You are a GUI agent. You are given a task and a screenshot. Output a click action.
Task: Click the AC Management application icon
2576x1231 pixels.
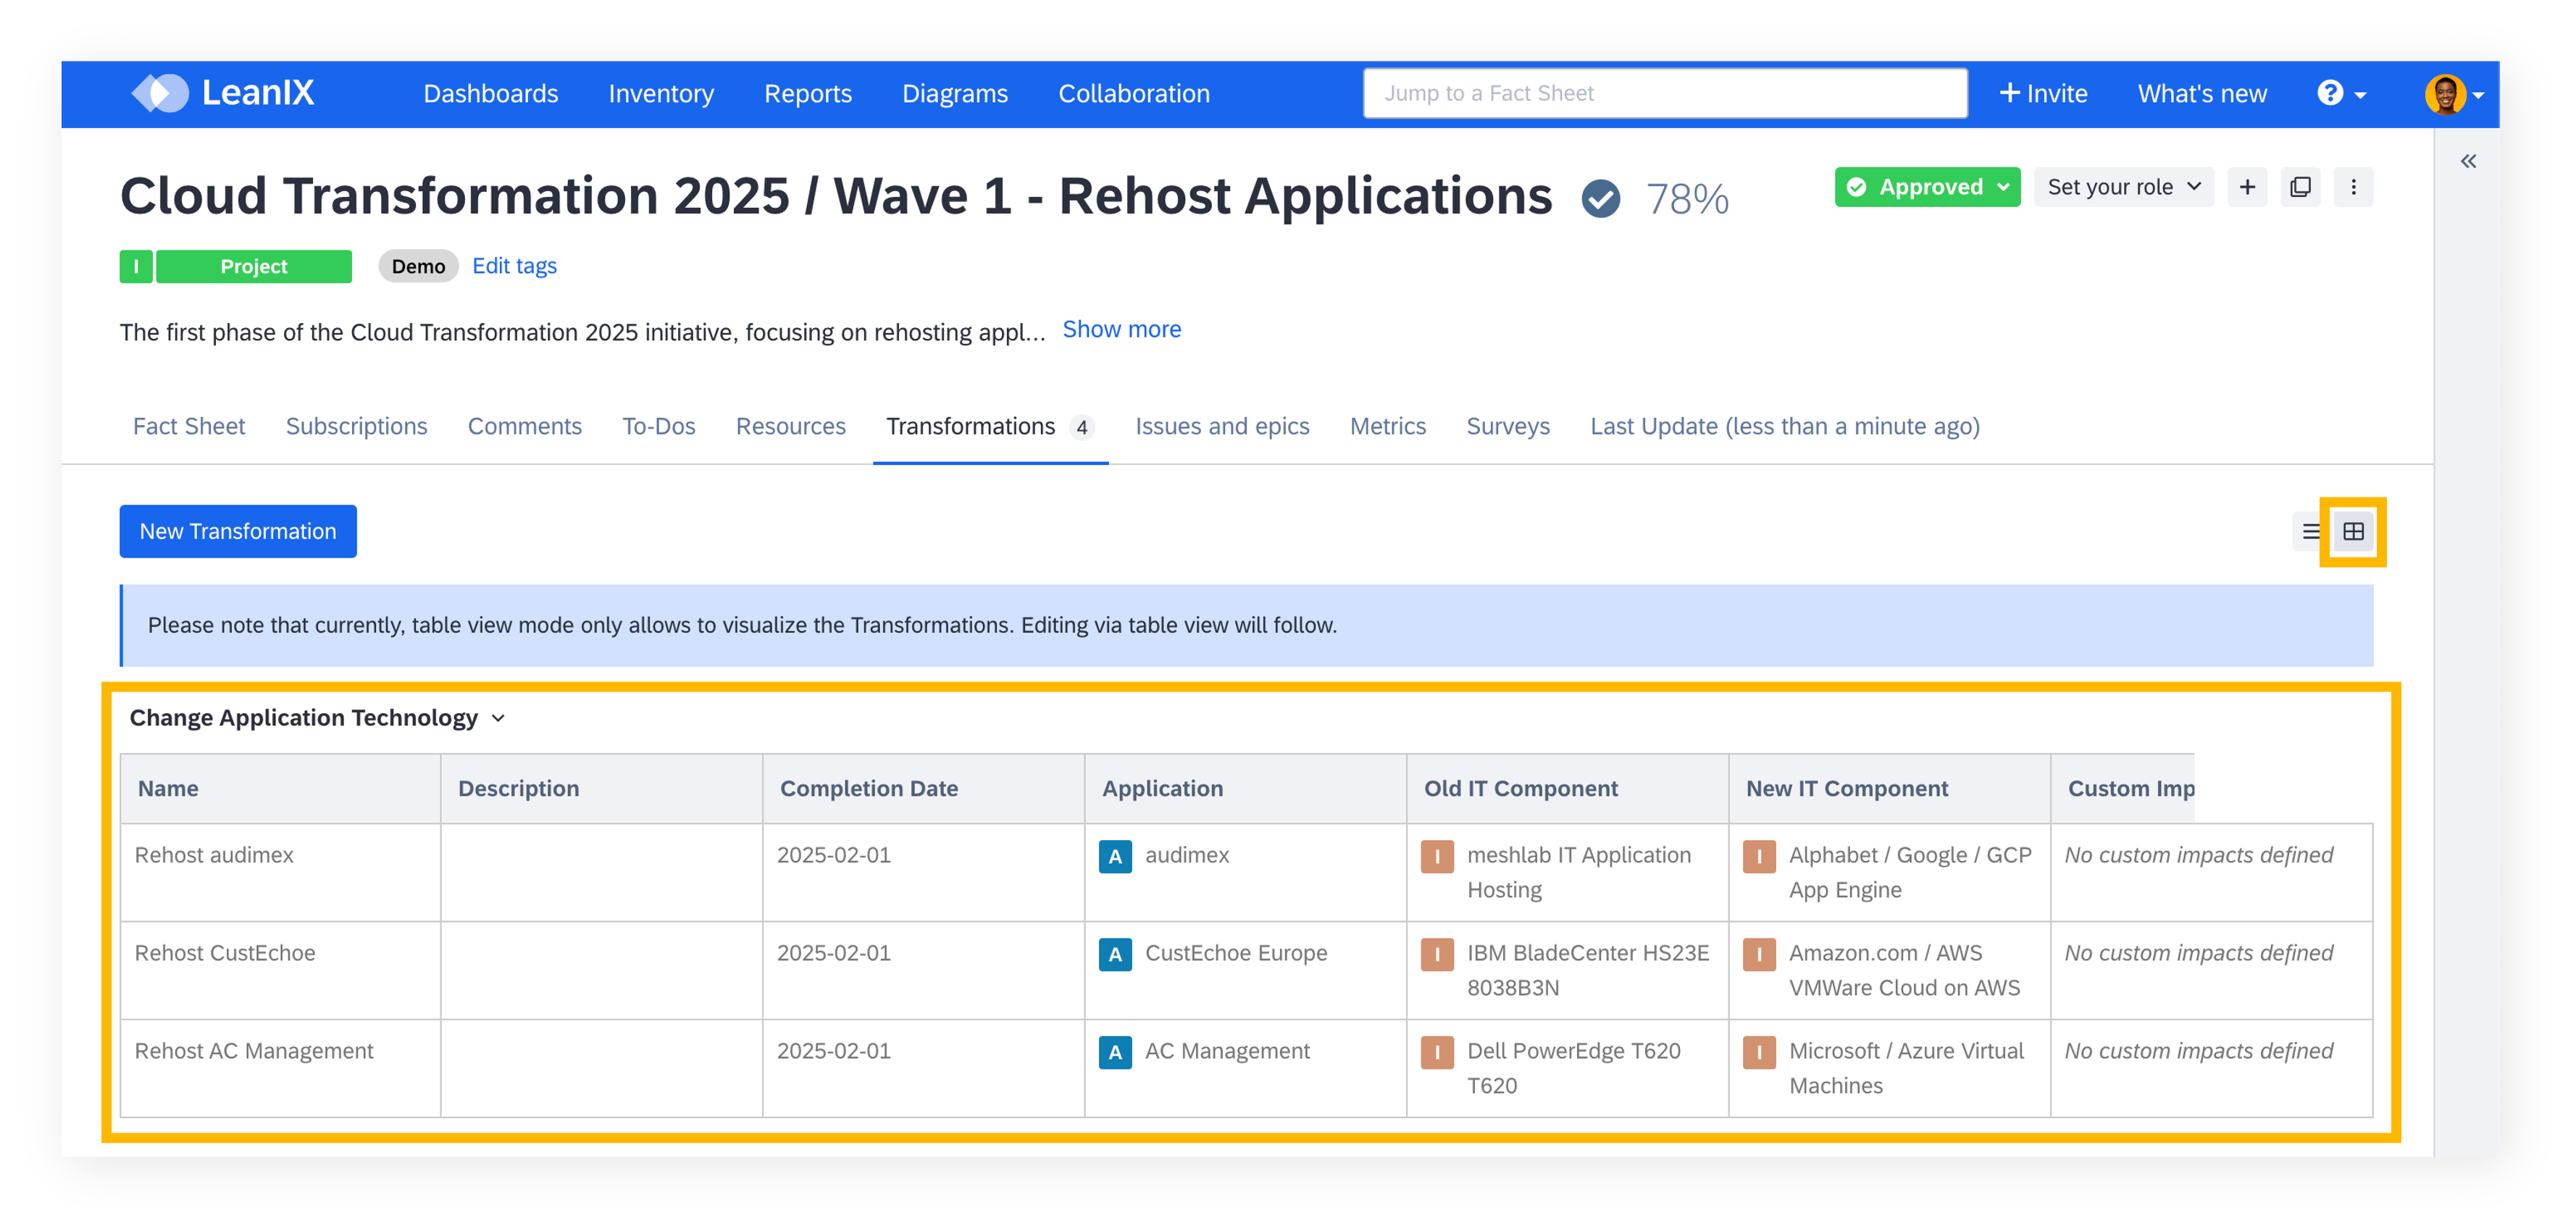point(1115,1052)
